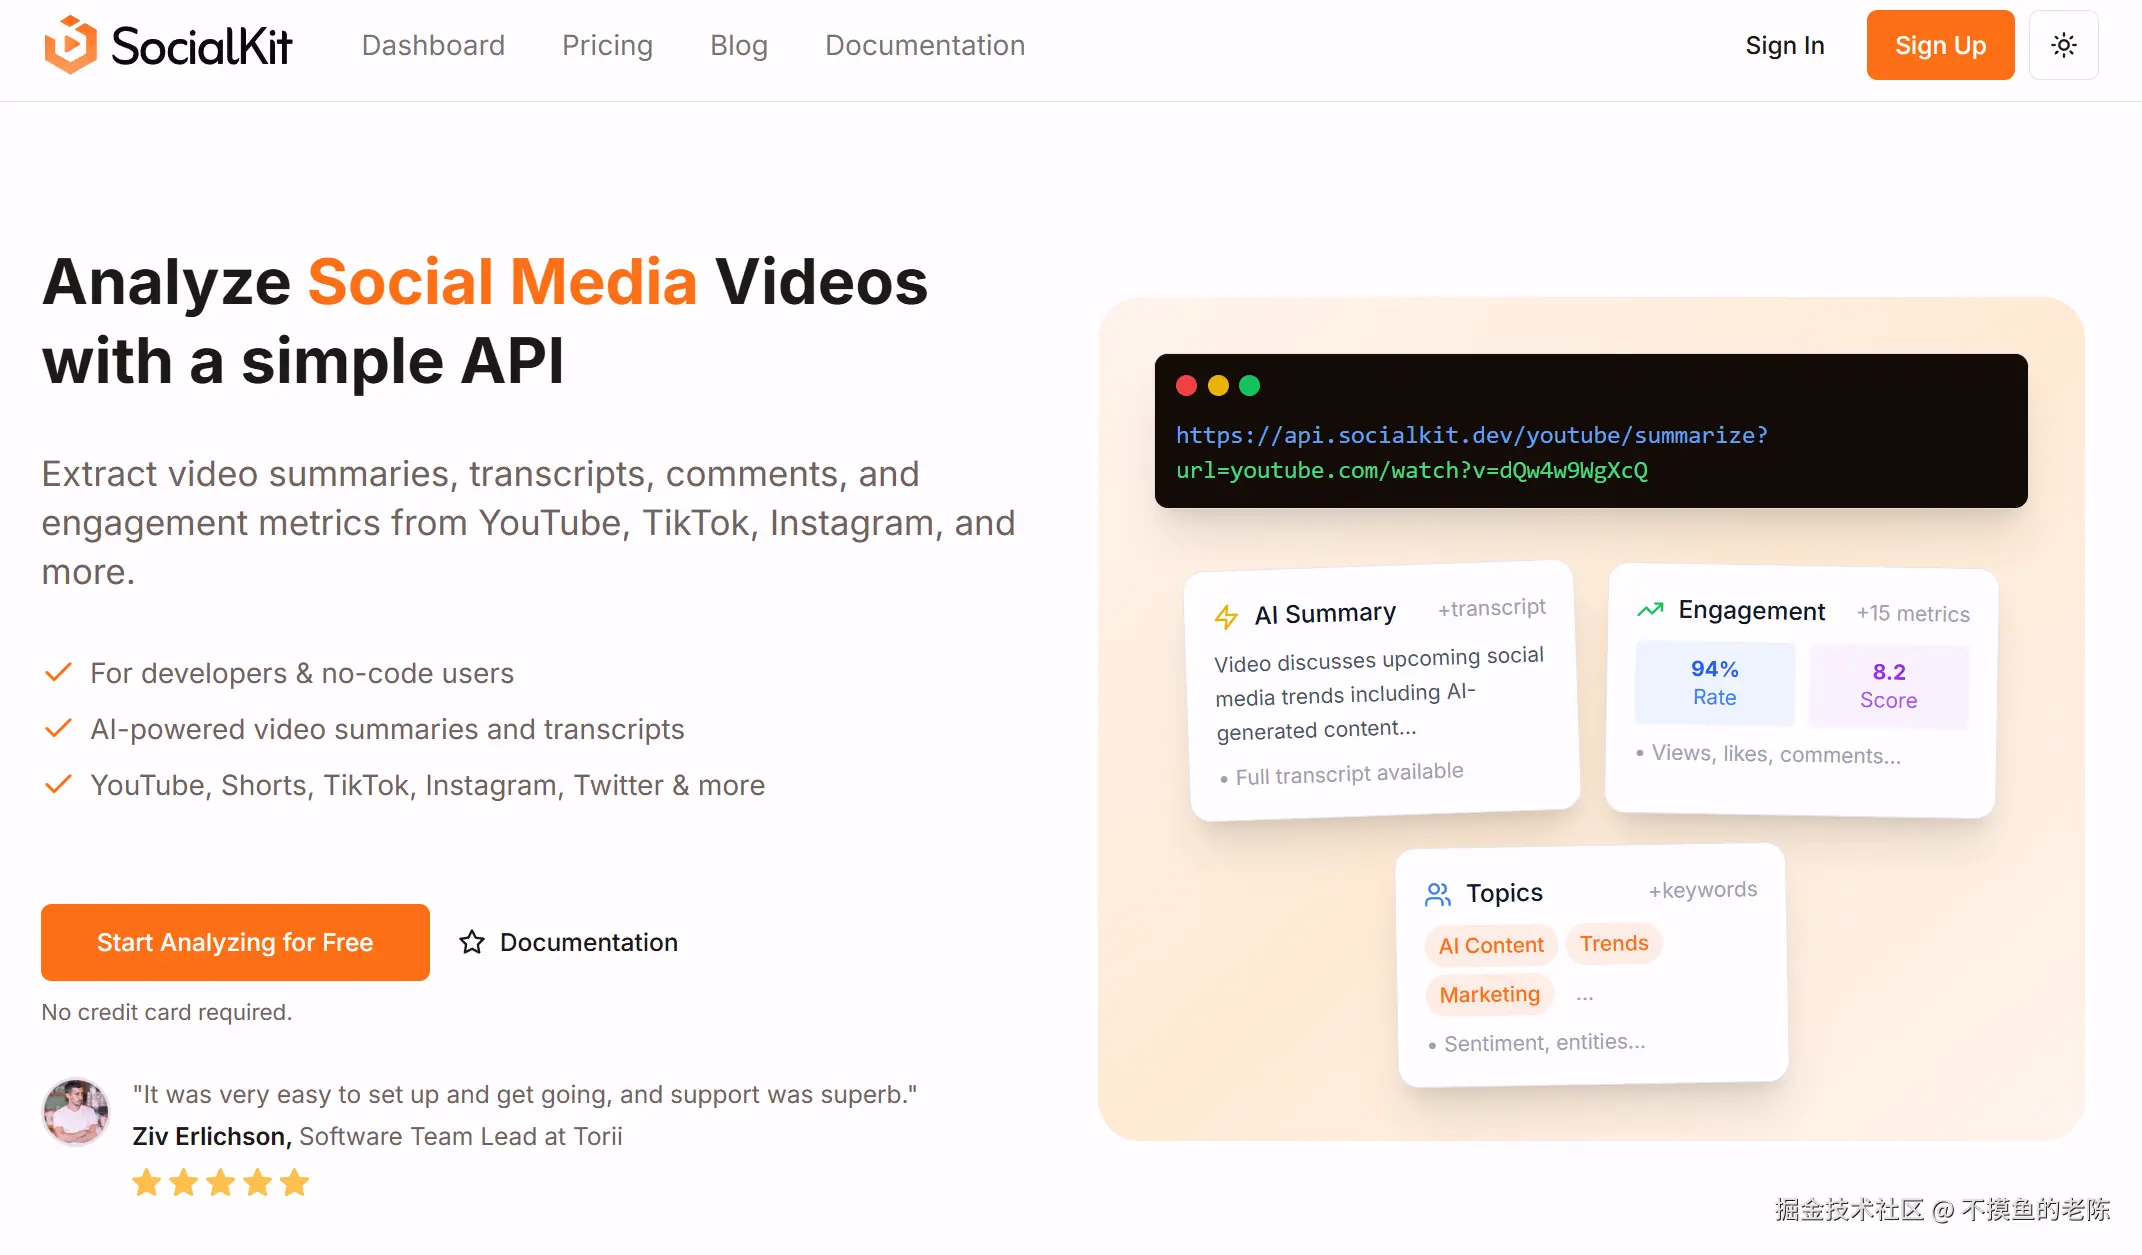2142x1255 pixels.
Task: Click Ziv Erlichson's avatar photo
Action: (76, 1112)
